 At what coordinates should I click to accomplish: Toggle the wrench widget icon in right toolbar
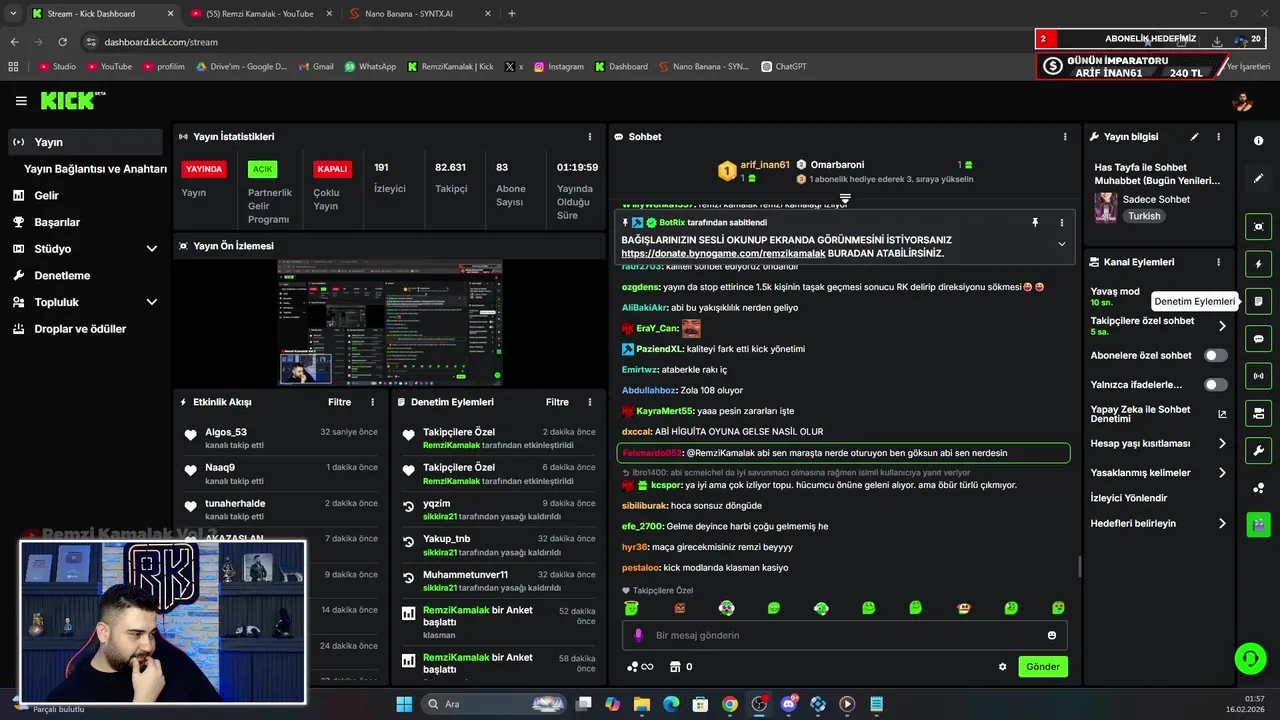click(x=1258, y=450)
